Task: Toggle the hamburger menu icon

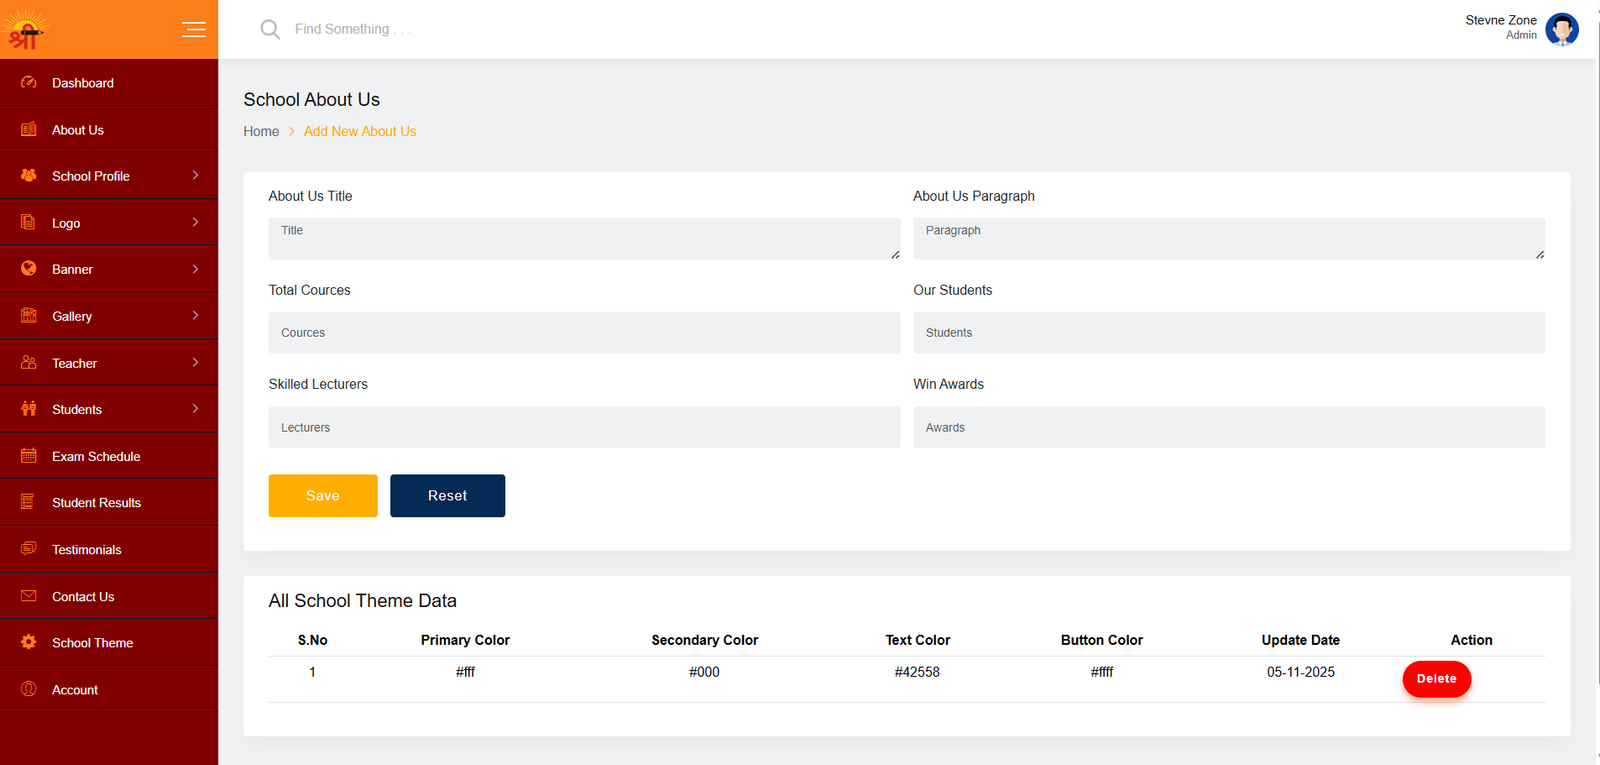Action: tap(194, 29)
